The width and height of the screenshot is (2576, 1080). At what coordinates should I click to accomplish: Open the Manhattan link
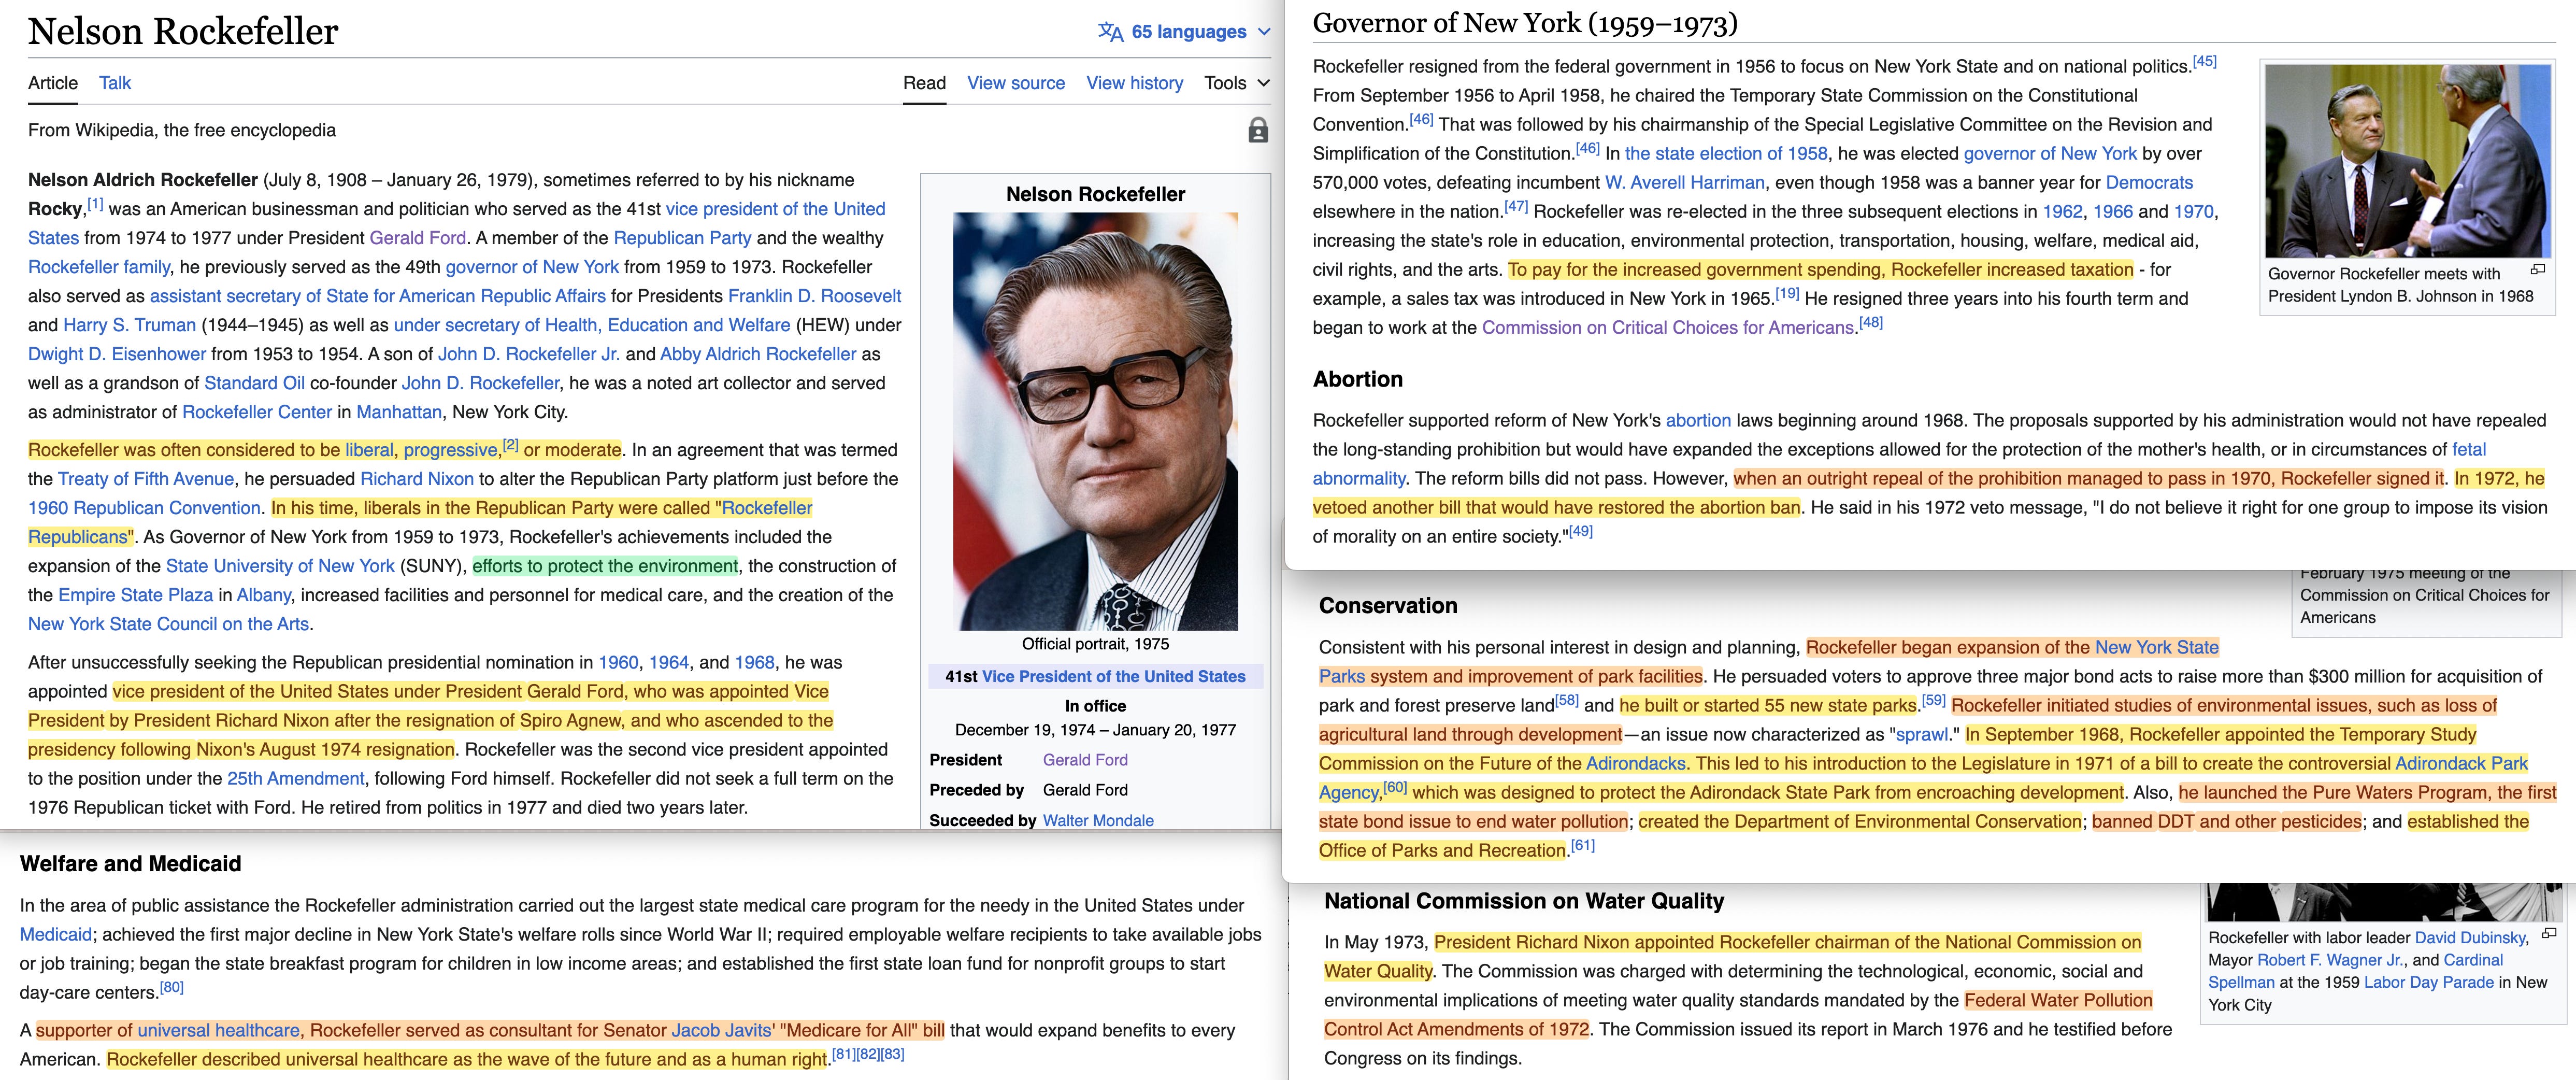(x=399, y=412)
